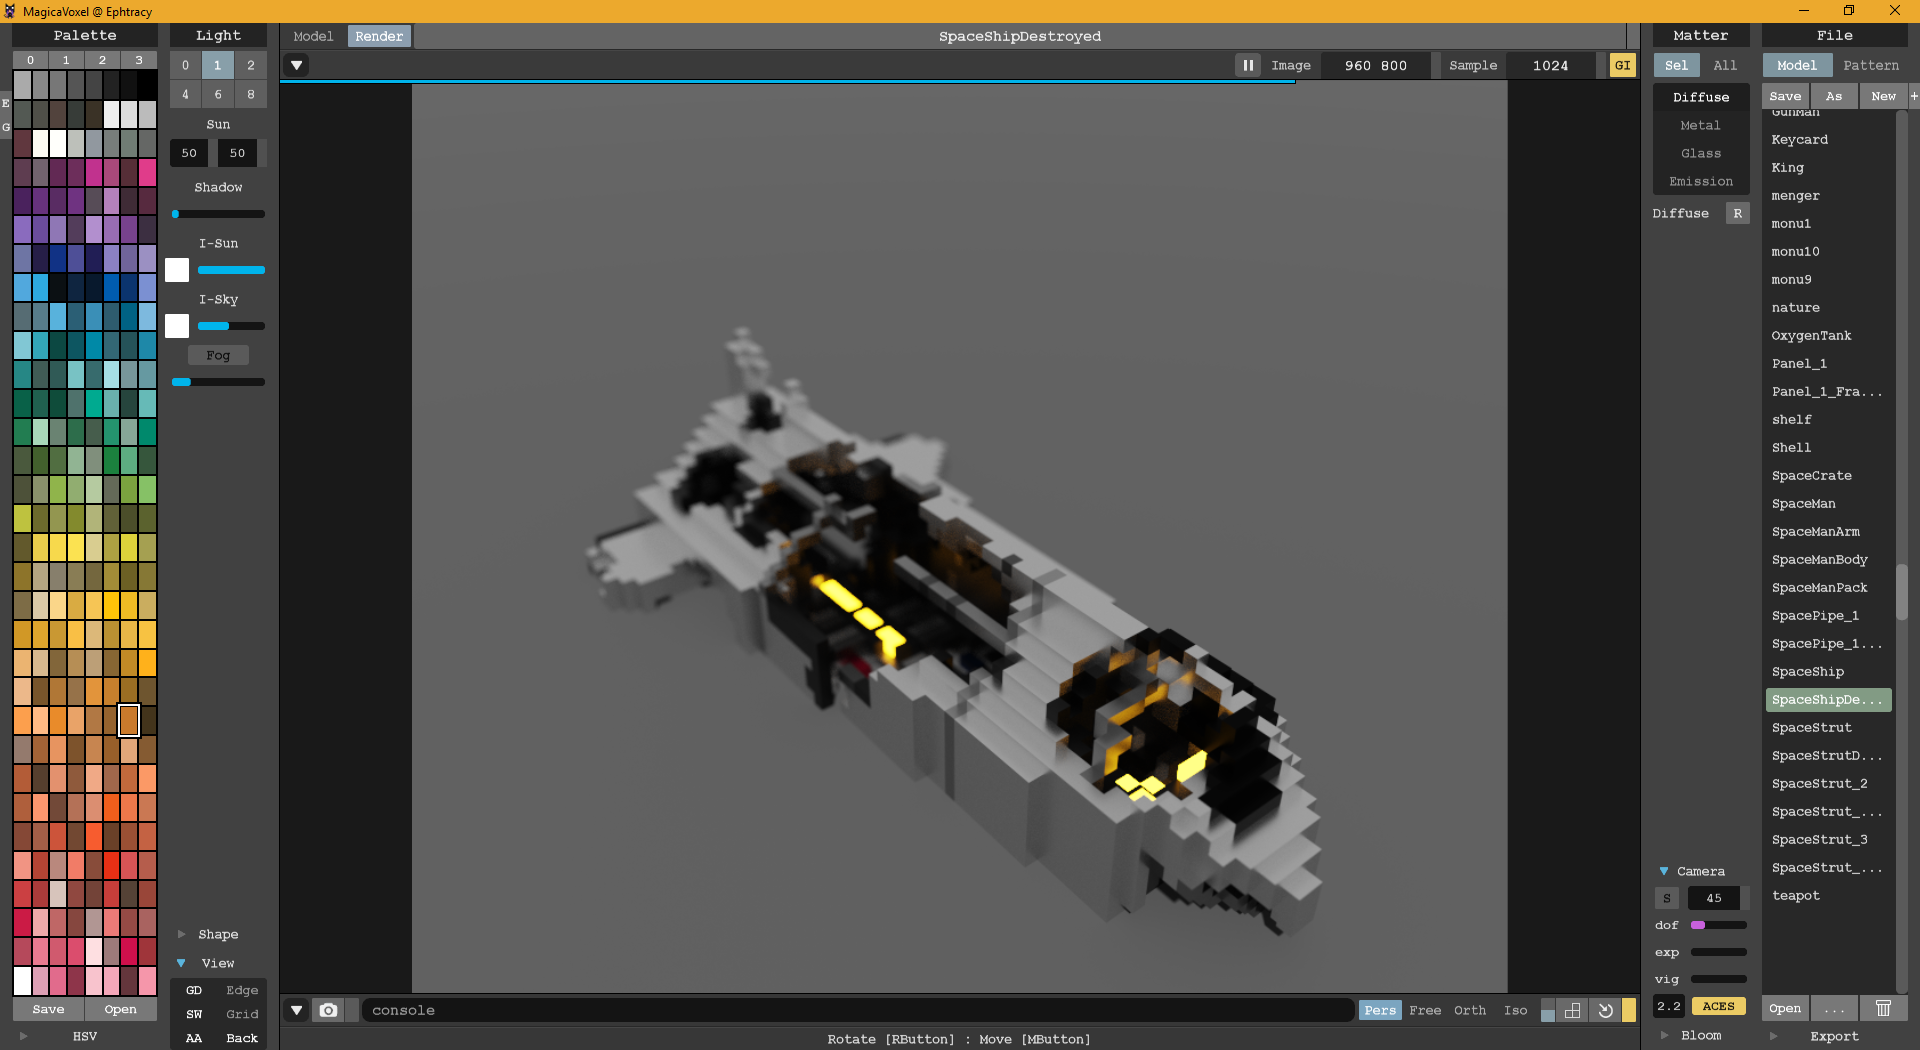Viewport: 1920px width, 1050px height.
Task: Open the teapot model from file list
Action: point(1795,896)
